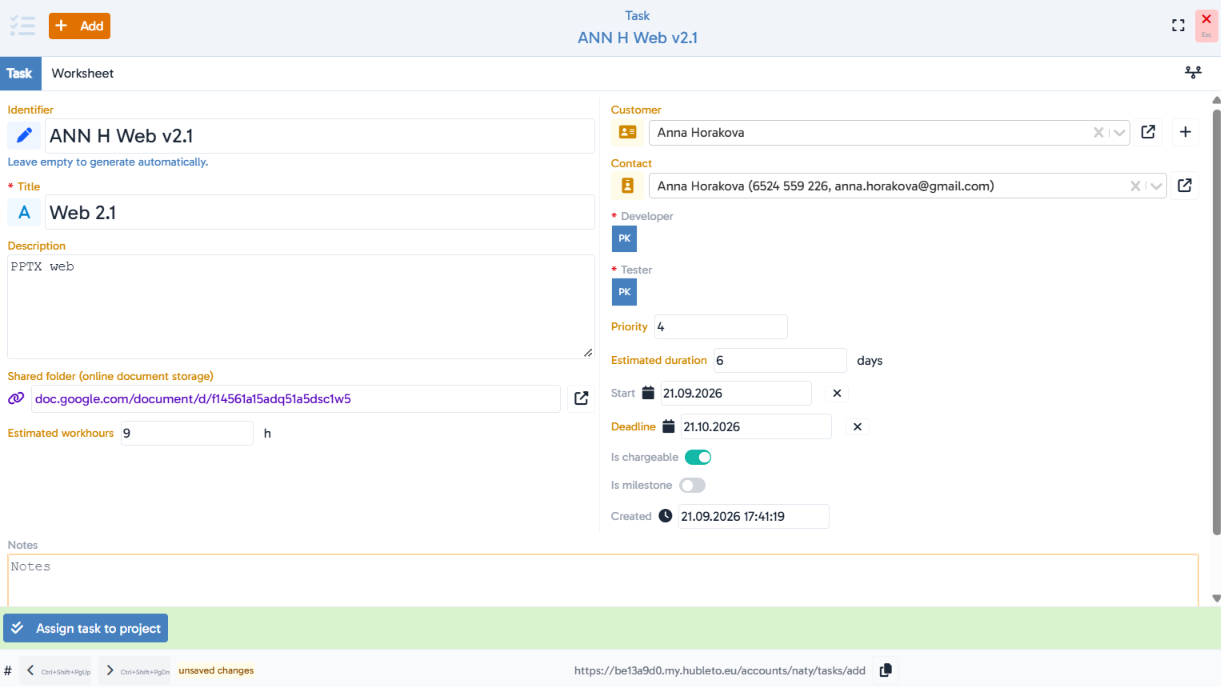Open the hierarchy diagram icon on the tab bar
This screenshot has height=687, width=1221.
[1193, 73]
